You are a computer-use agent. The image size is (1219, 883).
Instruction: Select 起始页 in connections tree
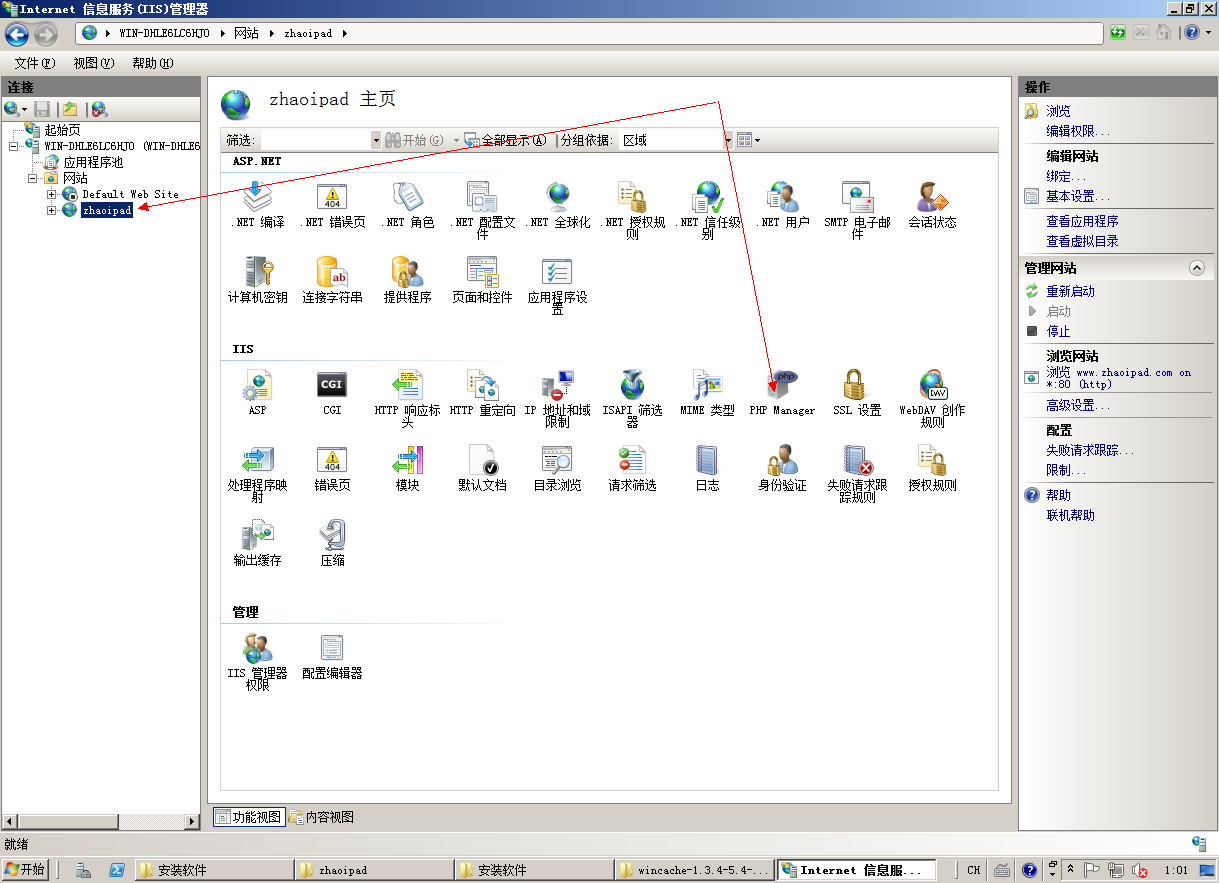pos(62,130)
